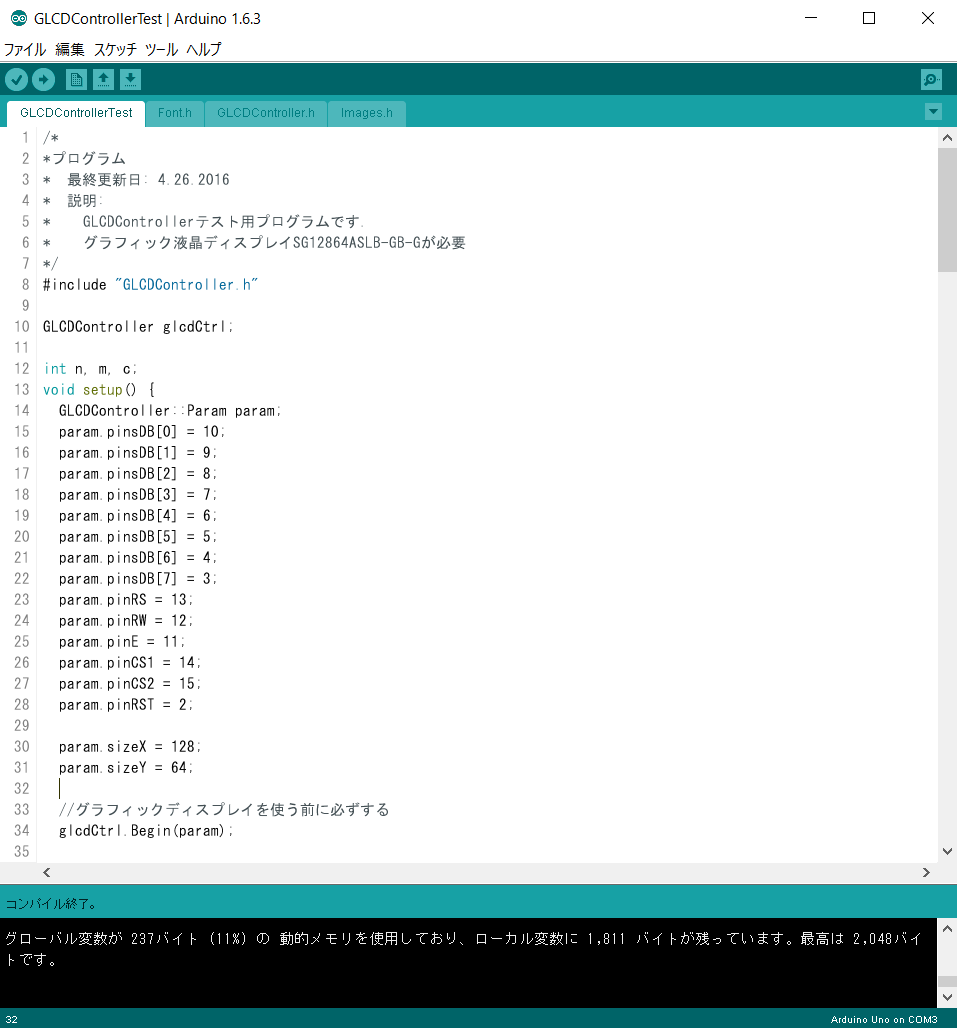Save the sketch with the down-arrow icon

point(130,80)
